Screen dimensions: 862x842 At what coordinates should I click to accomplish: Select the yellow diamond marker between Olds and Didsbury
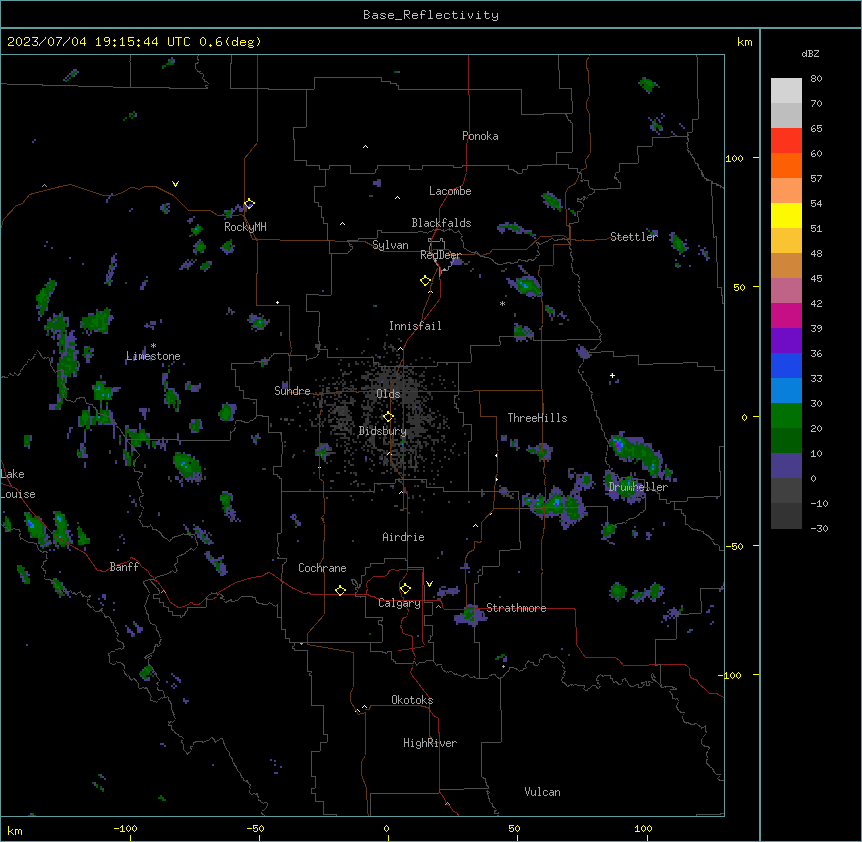tap(388, 416)
